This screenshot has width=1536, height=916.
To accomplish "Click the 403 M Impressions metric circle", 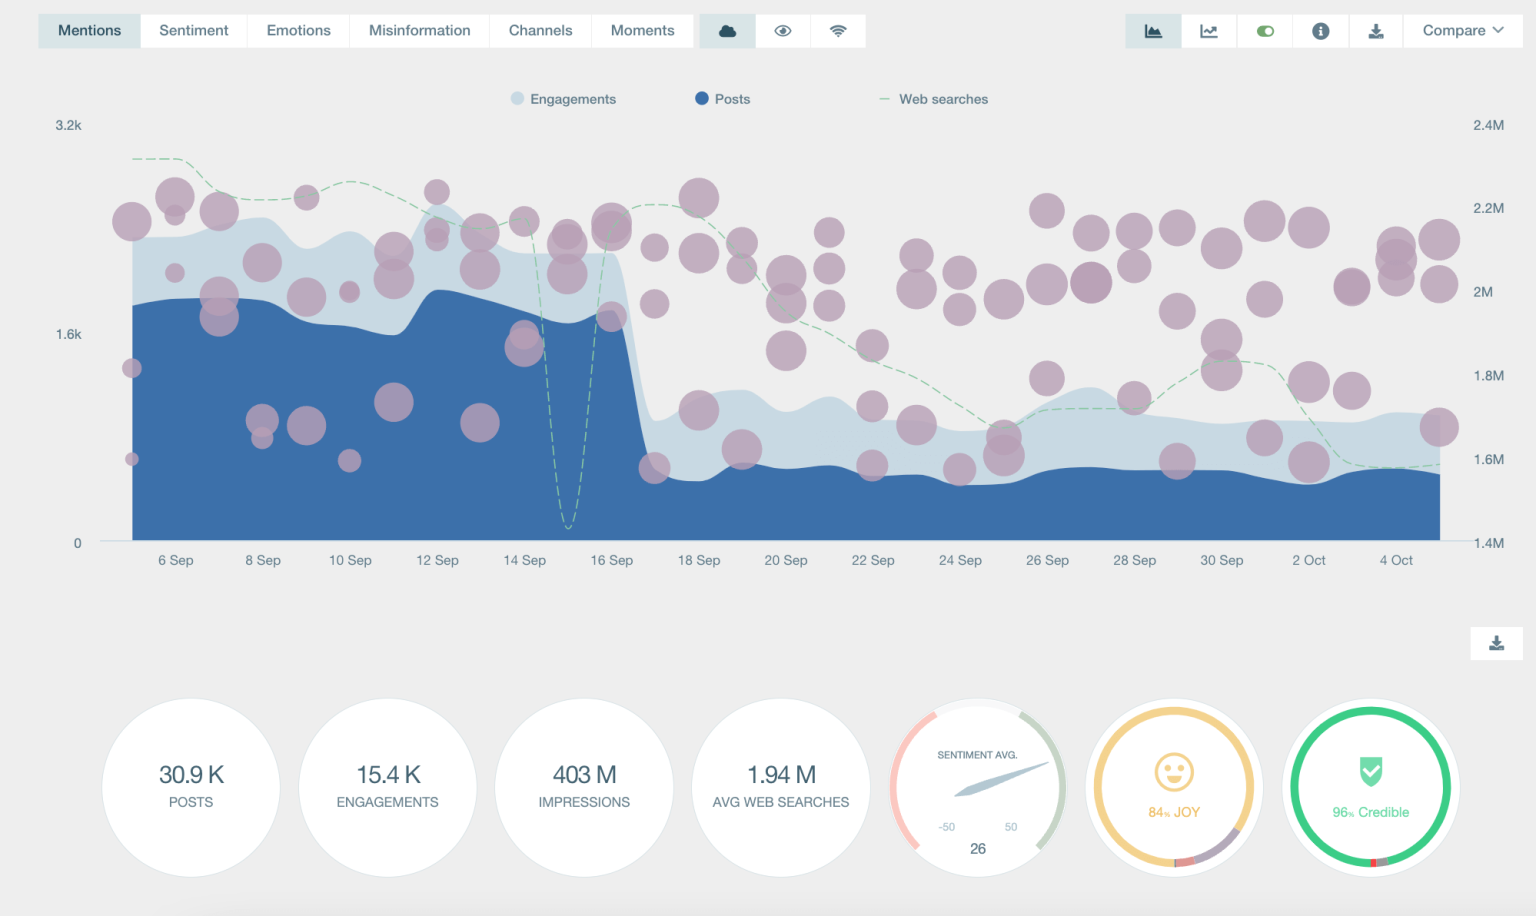I will 584,787.
